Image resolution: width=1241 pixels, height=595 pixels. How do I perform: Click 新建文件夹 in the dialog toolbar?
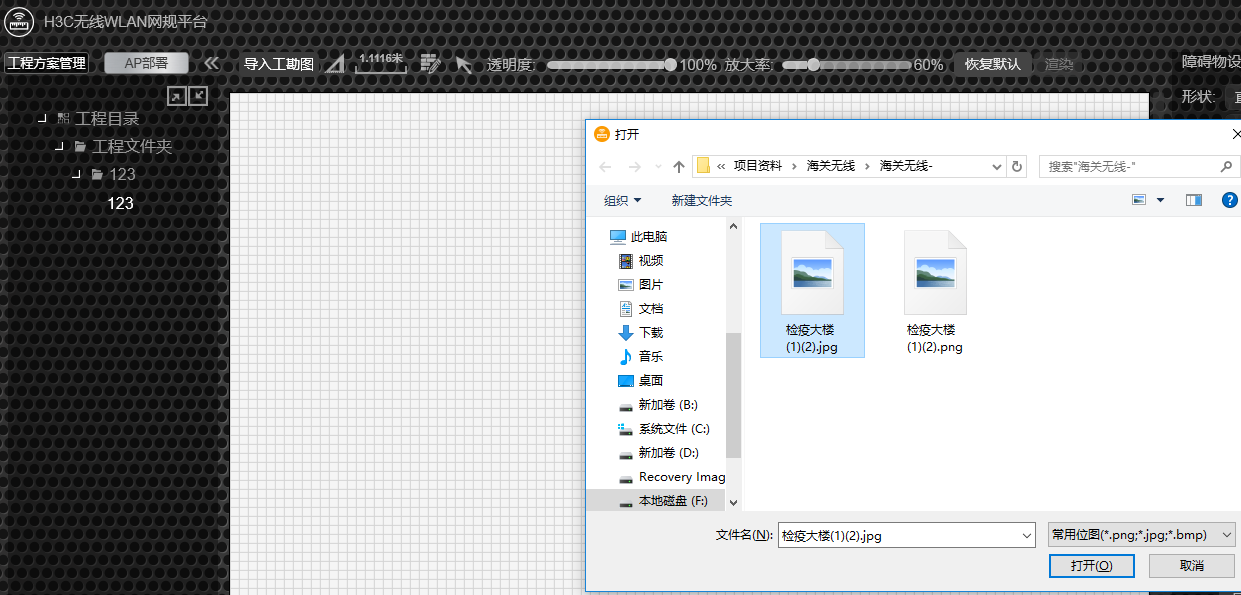pos(702,200)
